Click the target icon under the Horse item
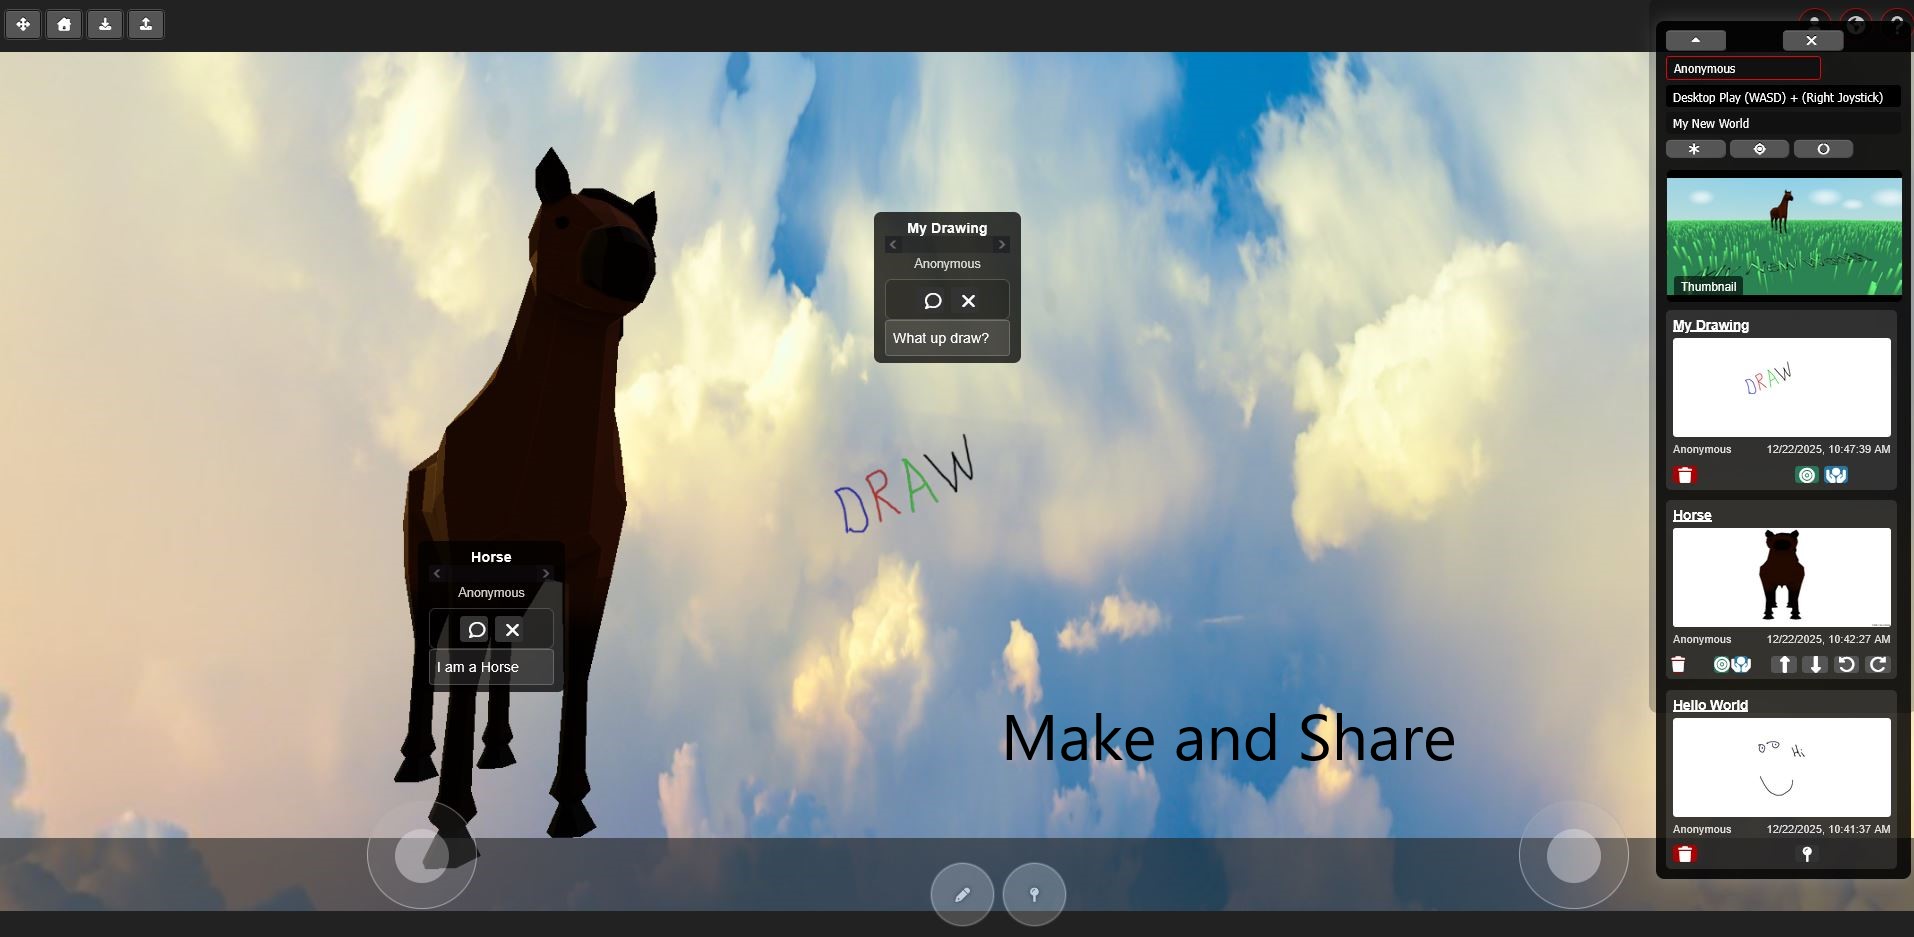 (1721, 664)
